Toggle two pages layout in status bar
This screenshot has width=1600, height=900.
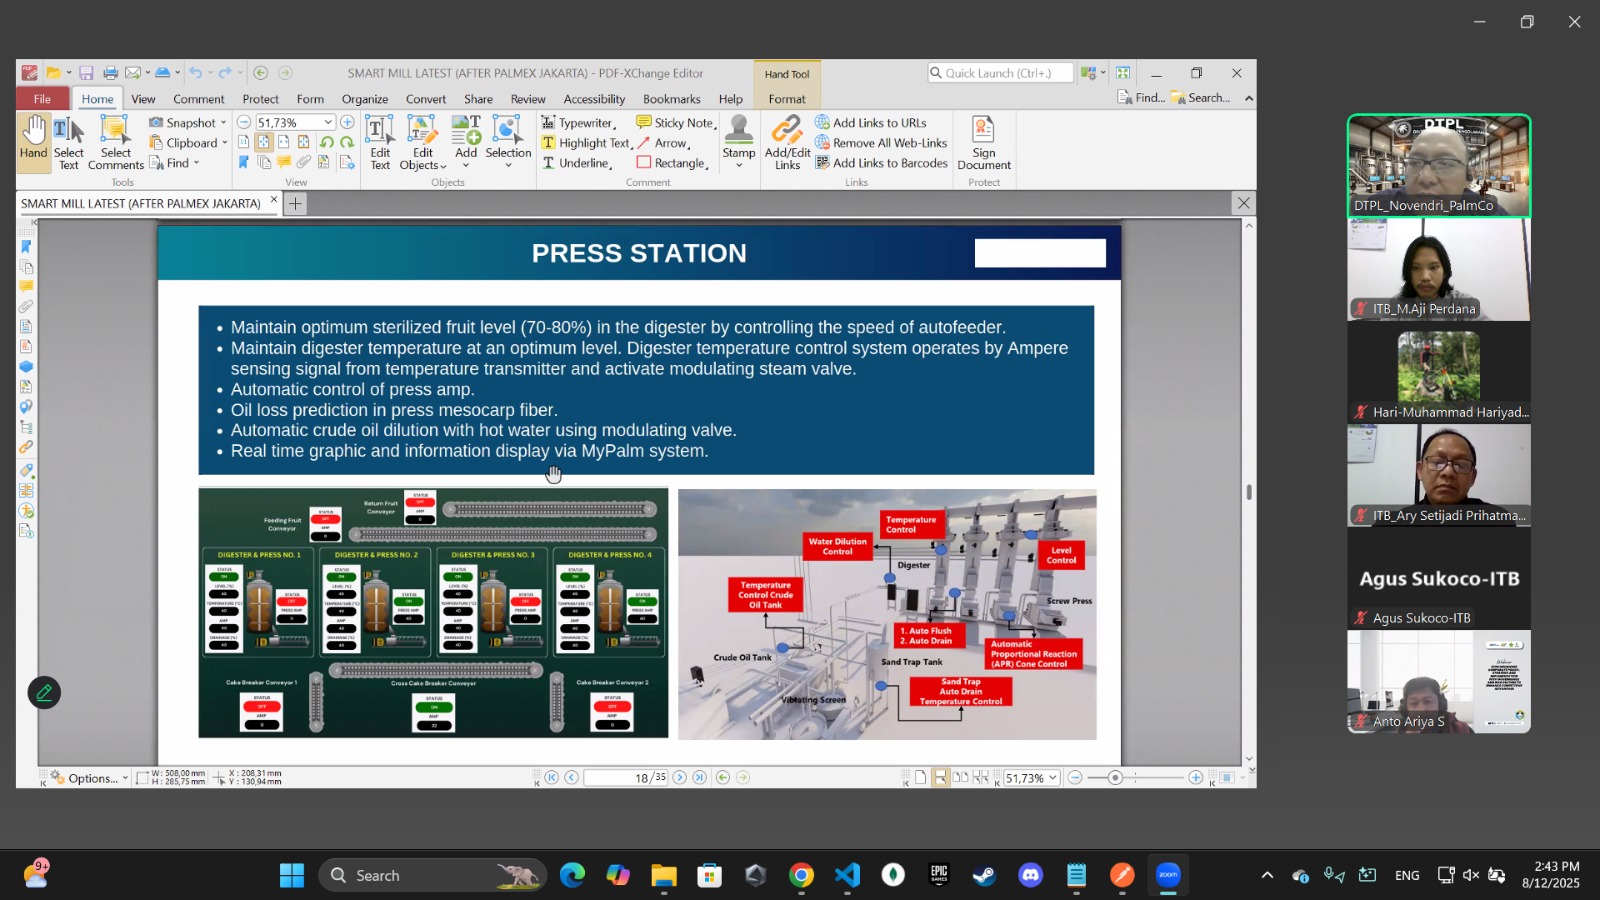[x=960, y=777]
